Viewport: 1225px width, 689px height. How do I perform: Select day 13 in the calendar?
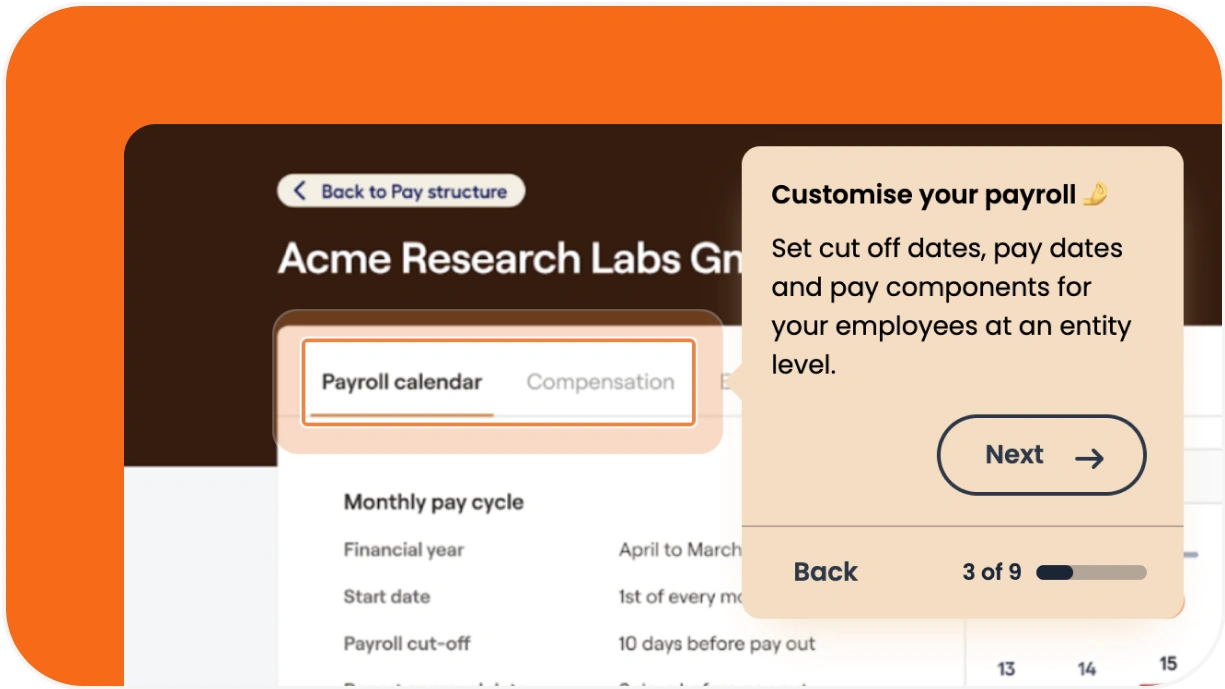click(x=1006, y=668)
